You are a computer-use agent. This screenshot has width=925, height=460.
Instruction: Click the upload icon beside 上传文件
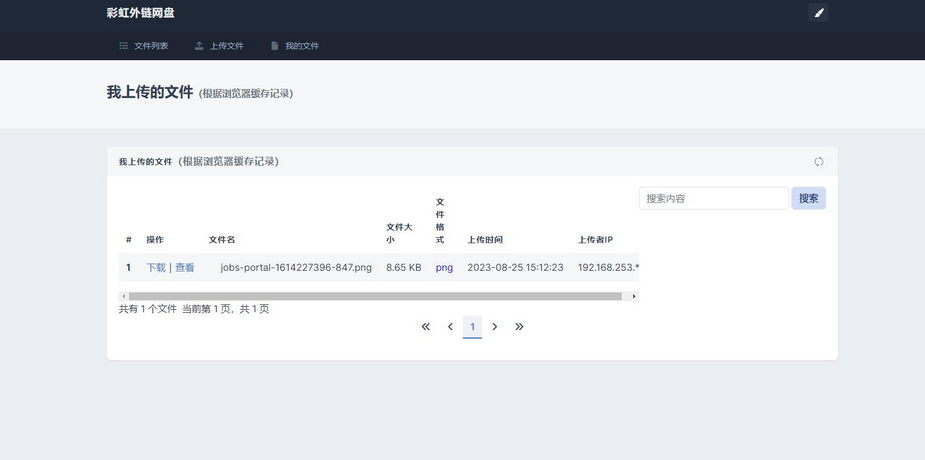pos(199,45)
